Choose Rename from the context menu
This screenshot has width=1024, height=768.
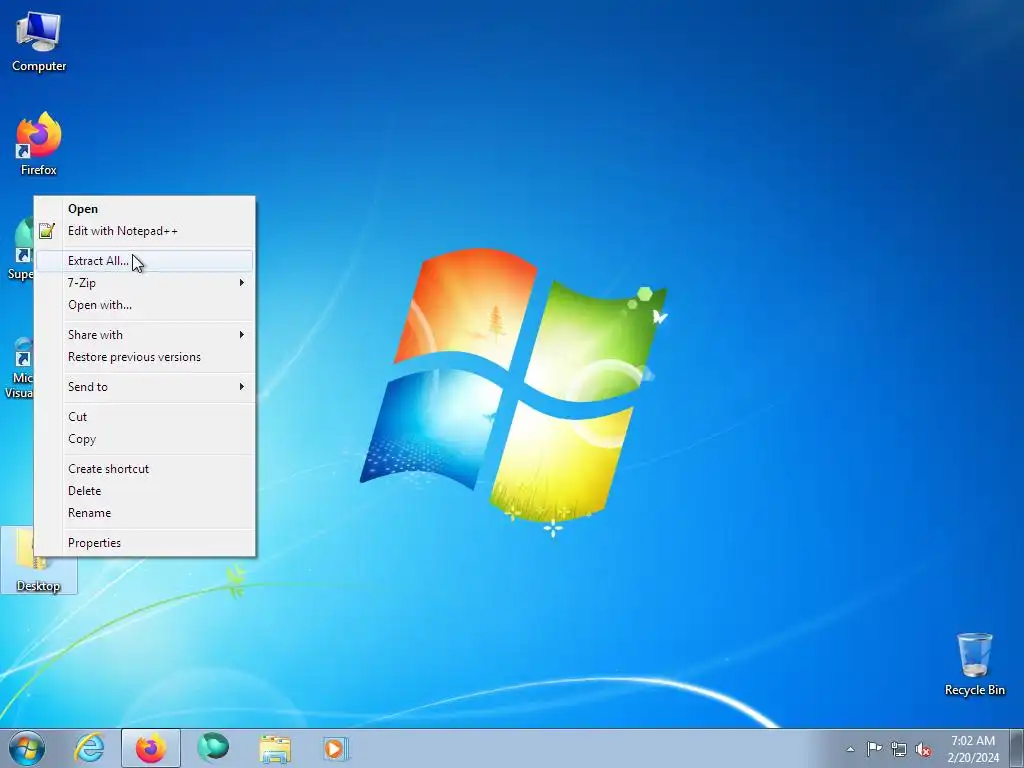tap(145, 513)
